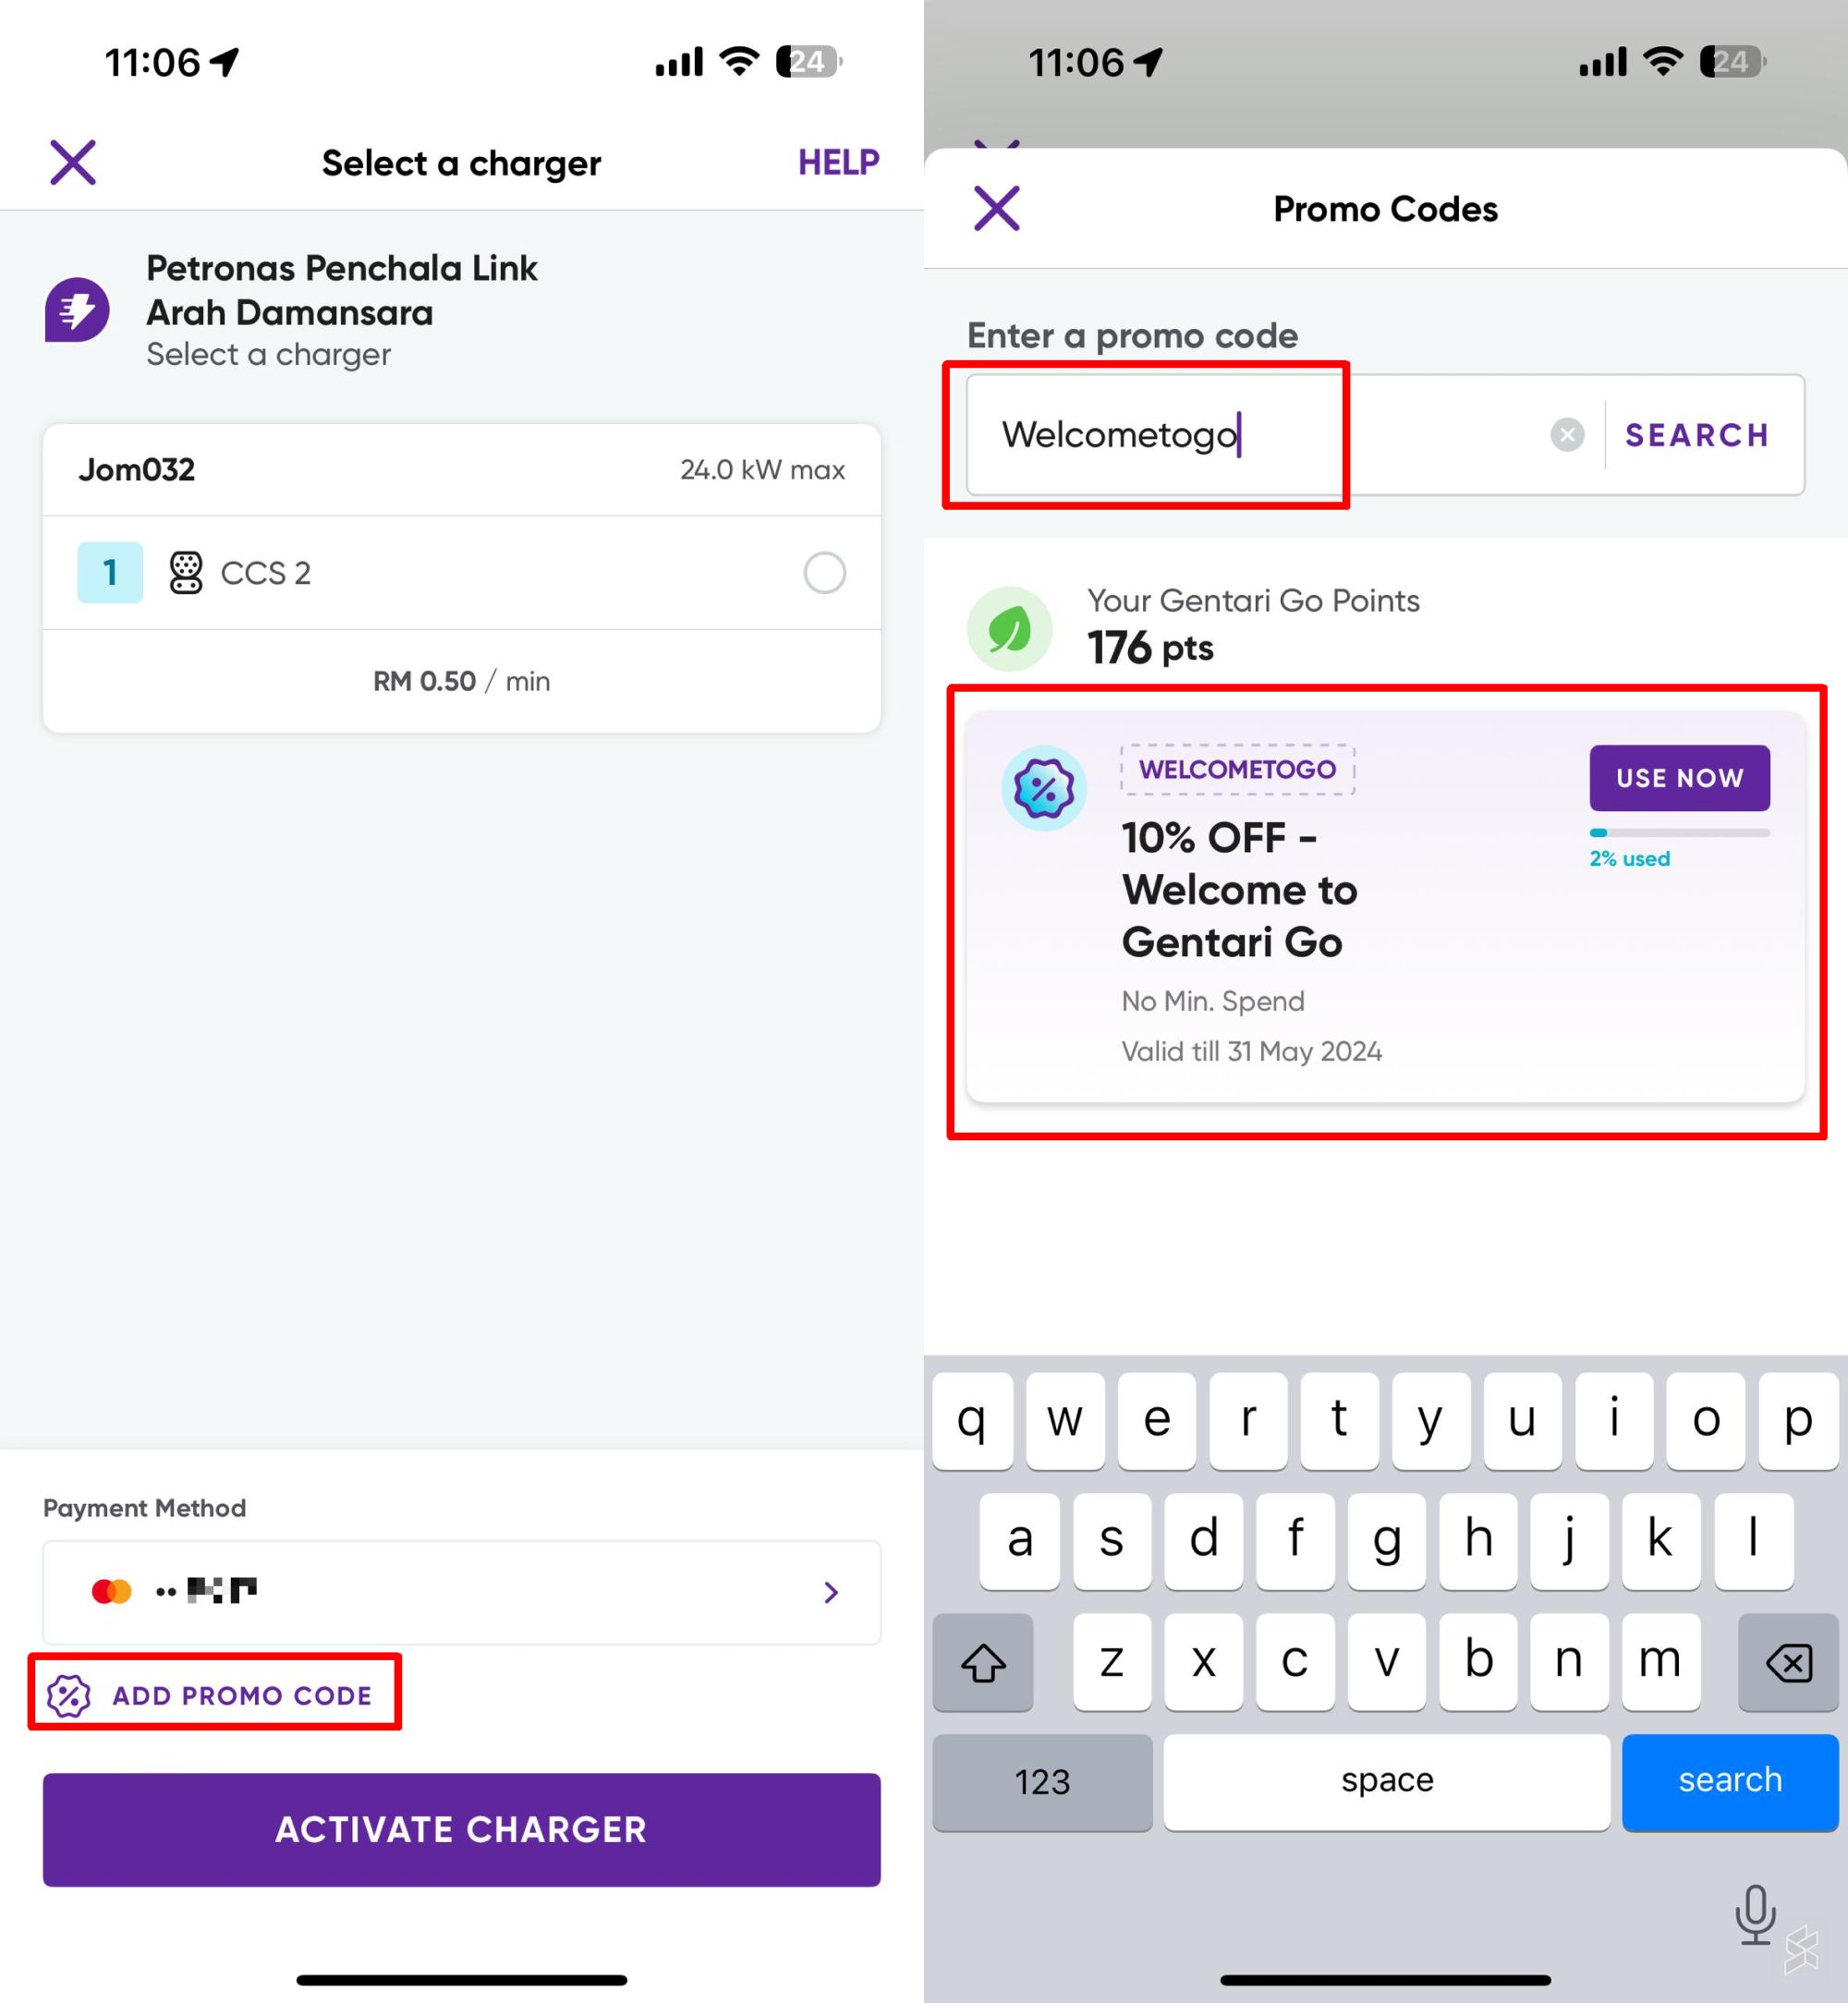Toggle the shift key on the keyboard

(x=983, y=1661)
